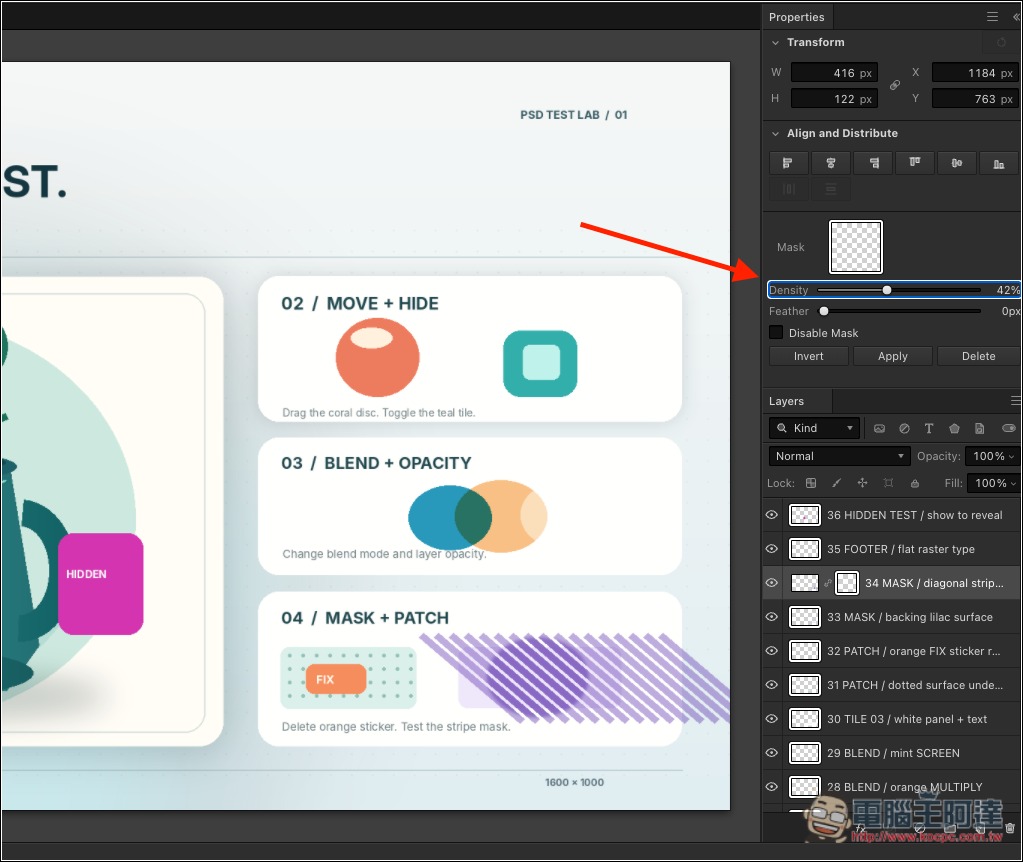Click the Apply mask button

(893, 356)
